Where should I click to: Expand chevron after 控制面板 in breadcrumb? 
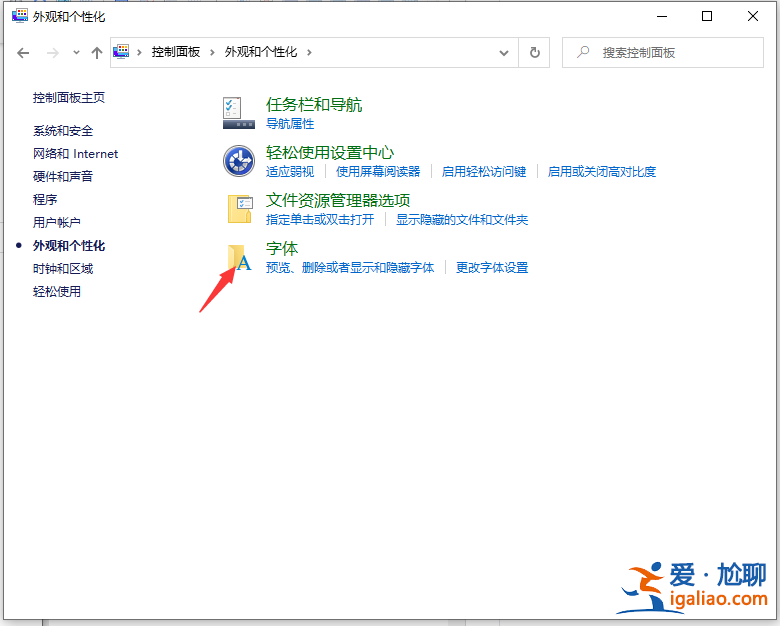212,52
